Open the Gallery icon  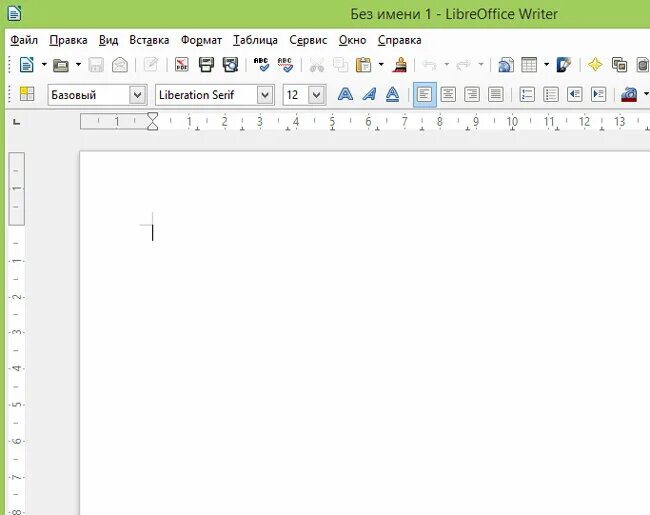click(619, 65)
